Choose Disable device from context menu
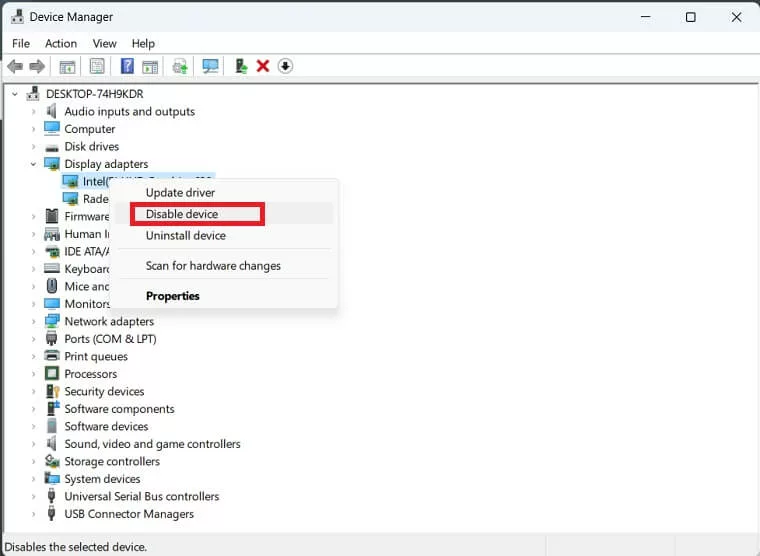 point(223,214)
